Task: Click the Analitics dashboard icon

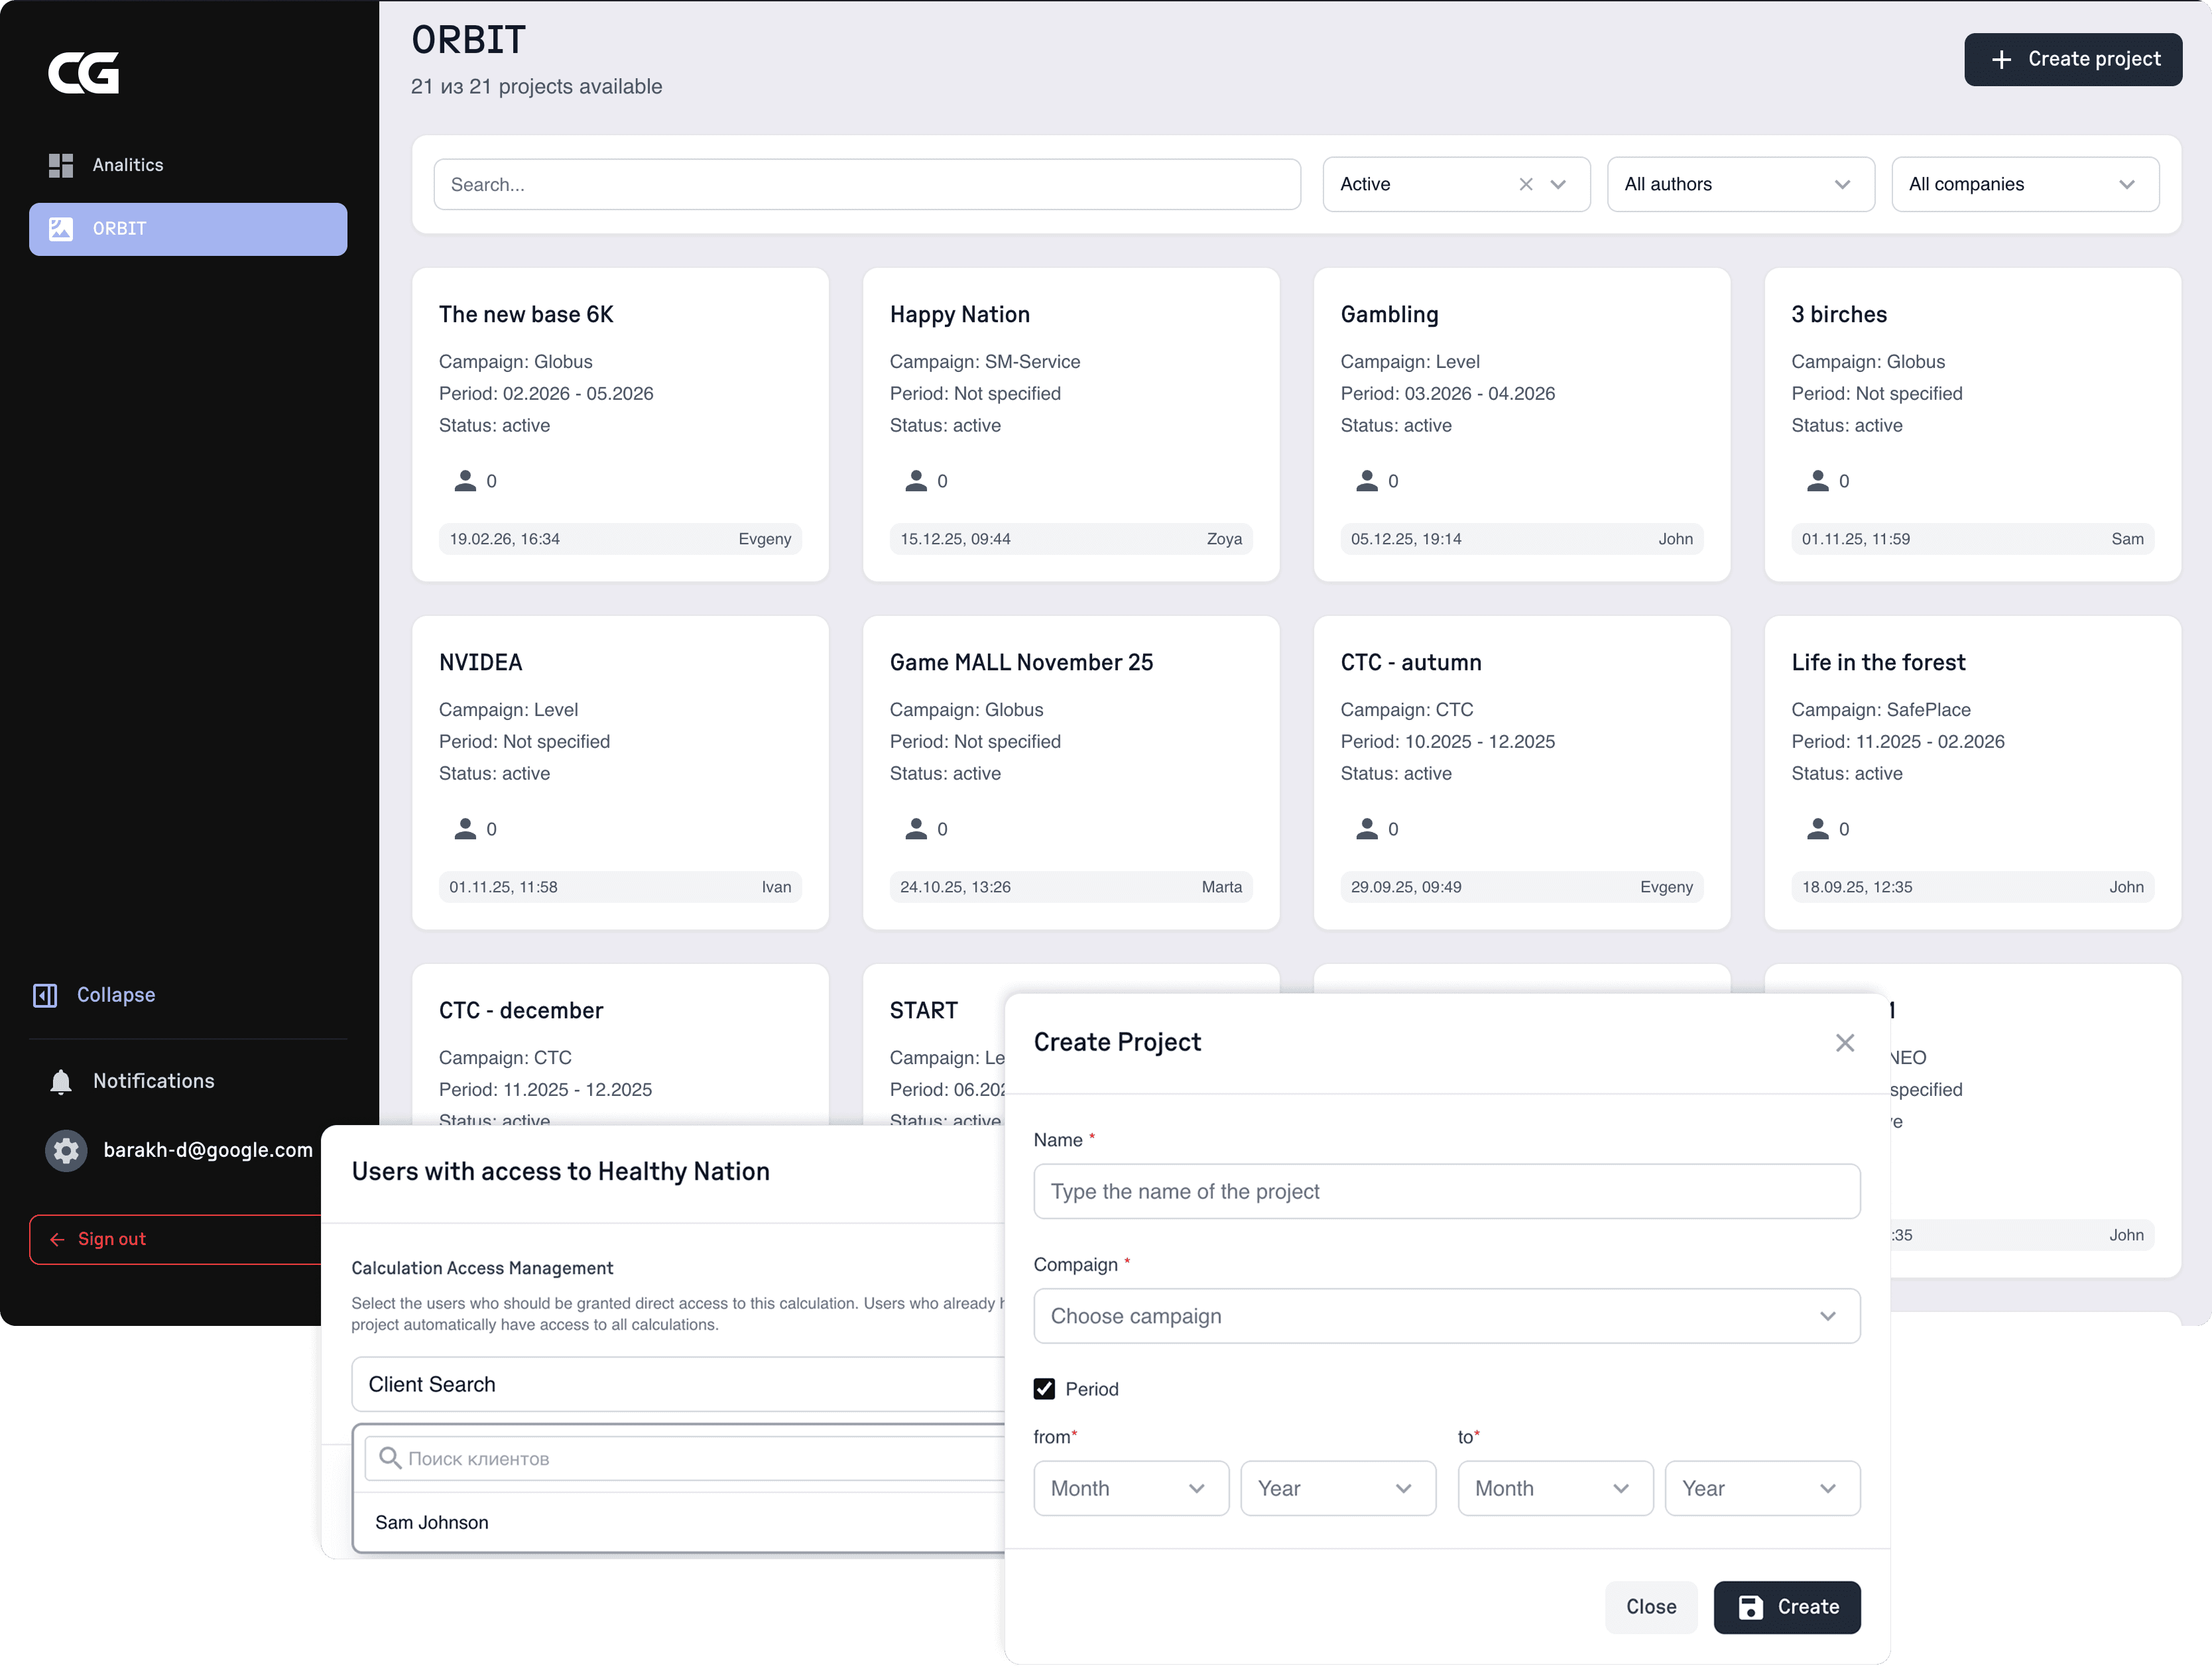Action: [61, 165]
